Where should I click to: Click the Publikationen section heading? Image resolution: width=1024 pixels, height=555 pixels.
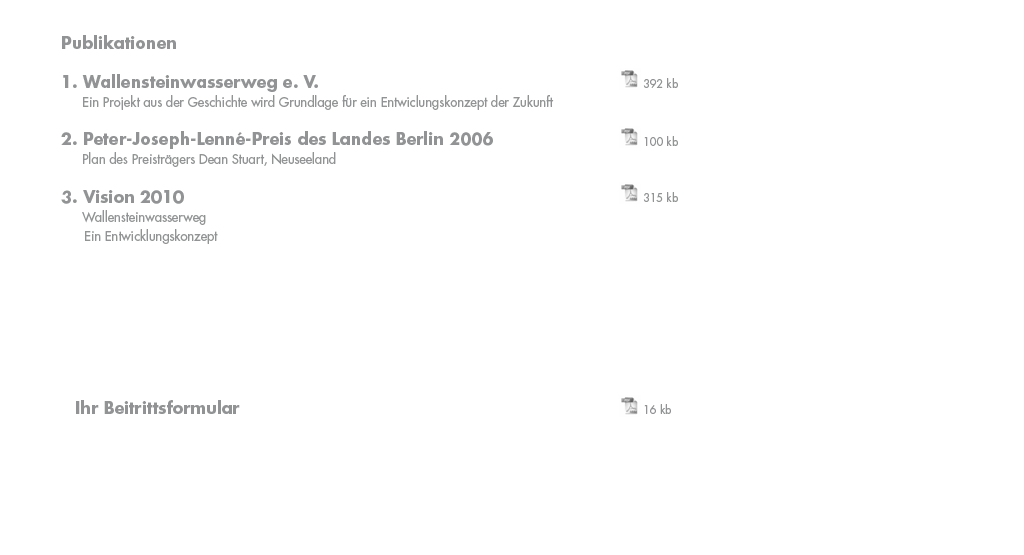tap(119, 43)
